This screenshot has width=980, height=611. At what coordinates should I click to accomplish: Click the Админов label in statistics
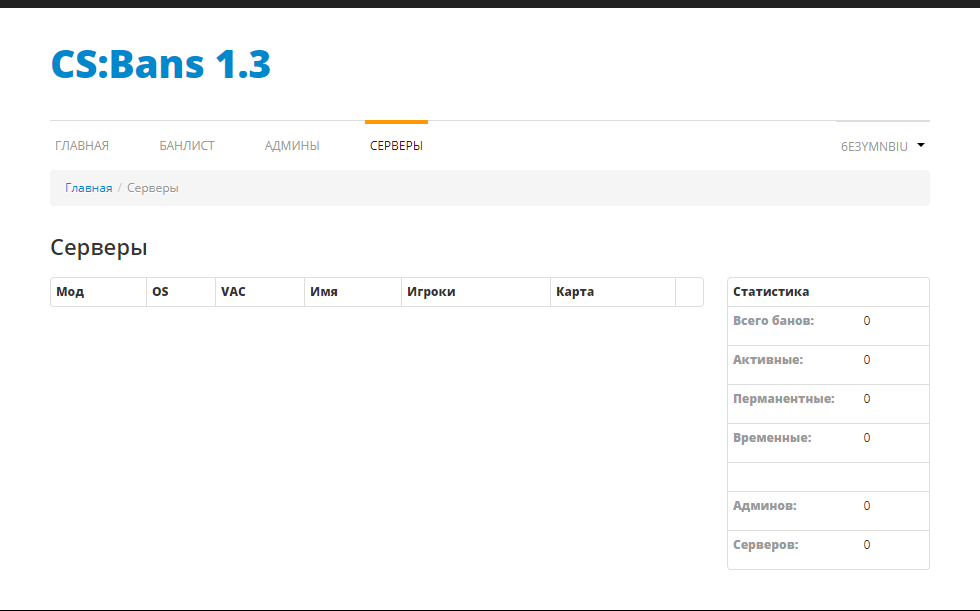click(764, 506)
